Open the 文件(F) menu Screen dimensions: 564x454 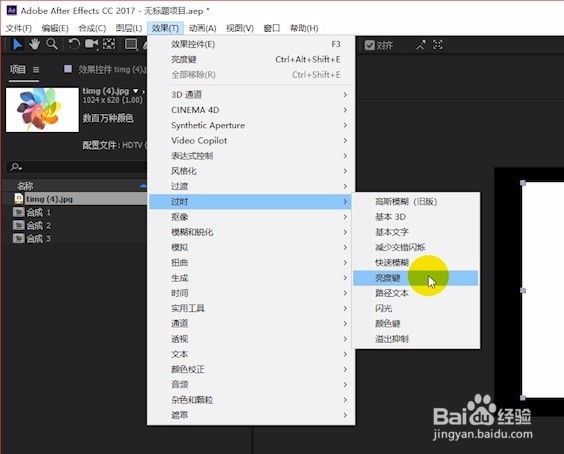click(x=19, y=28)
